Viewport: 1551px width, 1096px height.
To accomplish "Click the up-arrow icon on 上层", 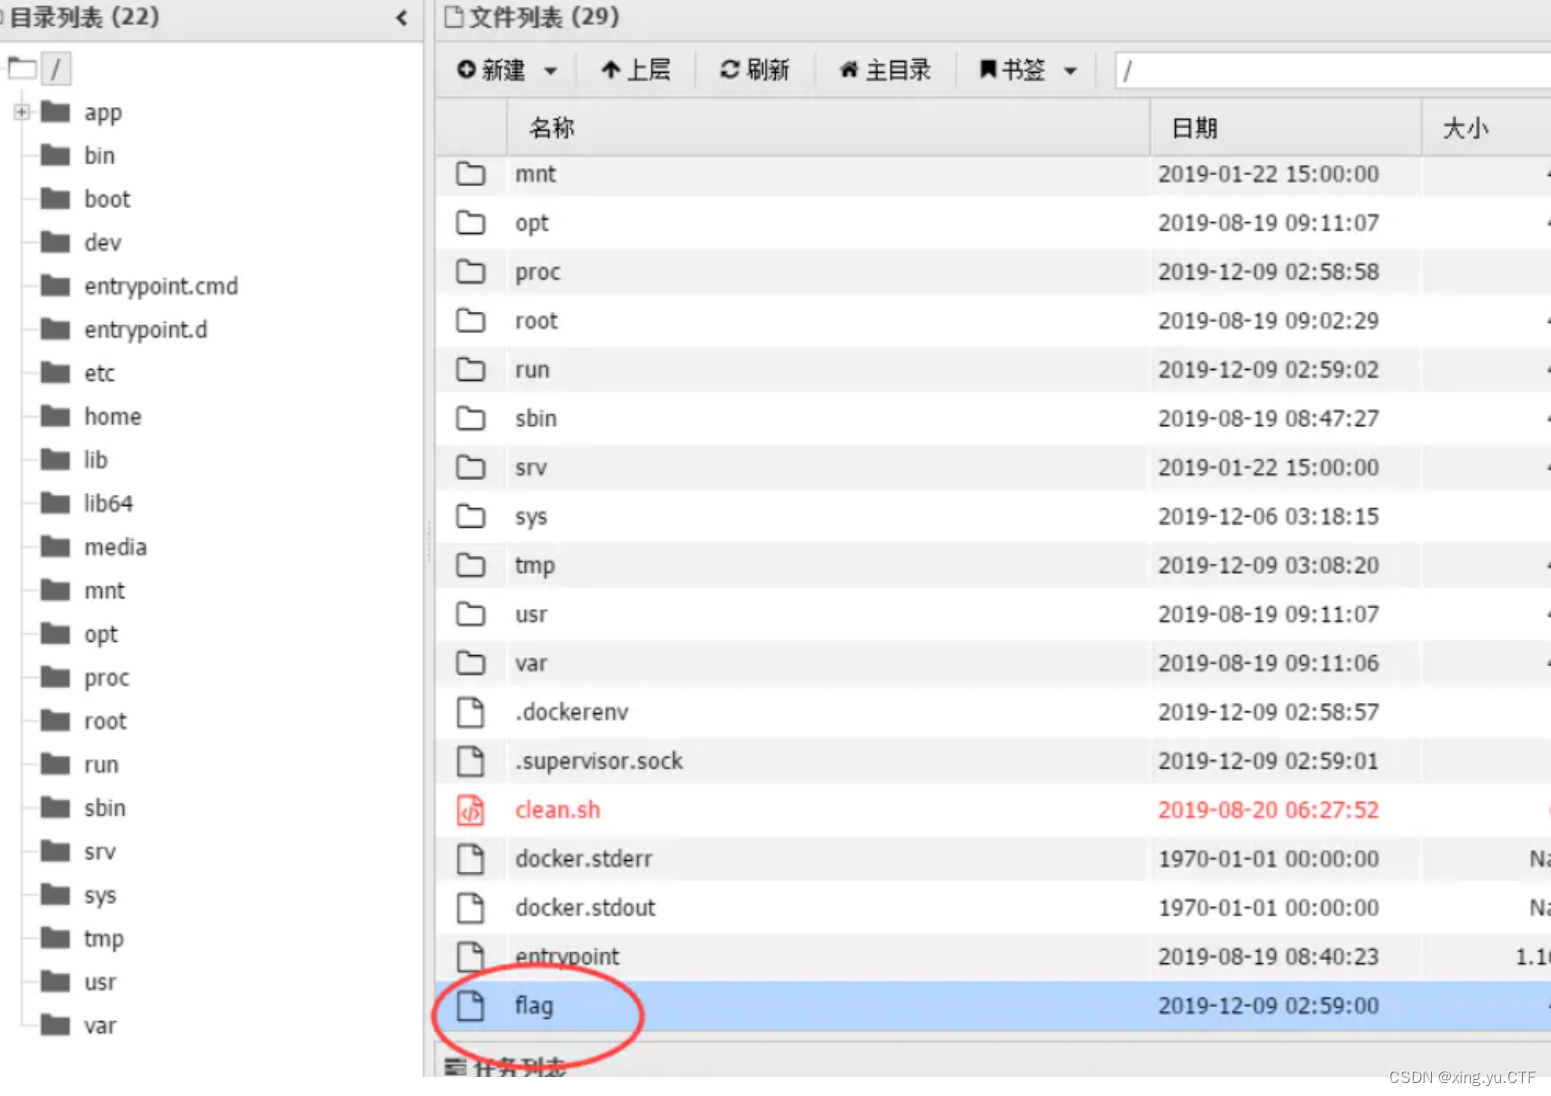I will coord(612,70).
